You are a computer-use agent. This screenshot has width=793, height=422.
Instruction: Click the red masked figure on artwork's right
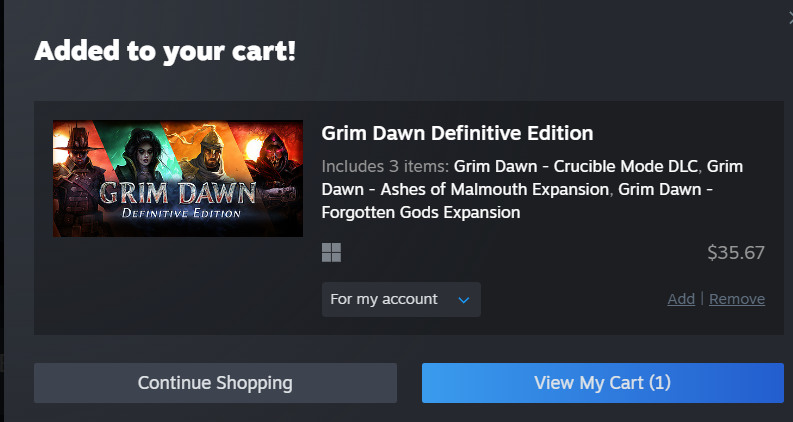276,165
